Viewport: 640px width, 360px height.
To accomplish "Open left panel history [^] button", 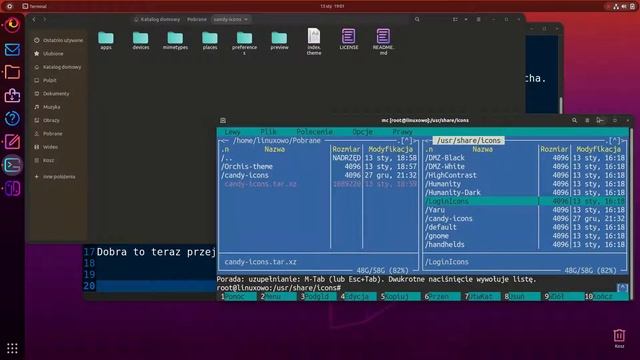I will click(406, 140).
